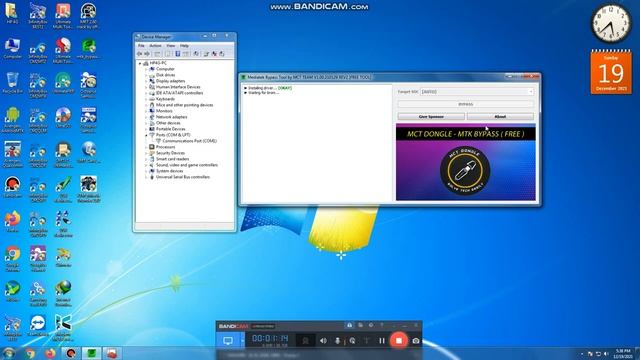Select IDE ATA/ATAPI controllers tree item
This screenshot has height=360, width=640.
point(179,93)
